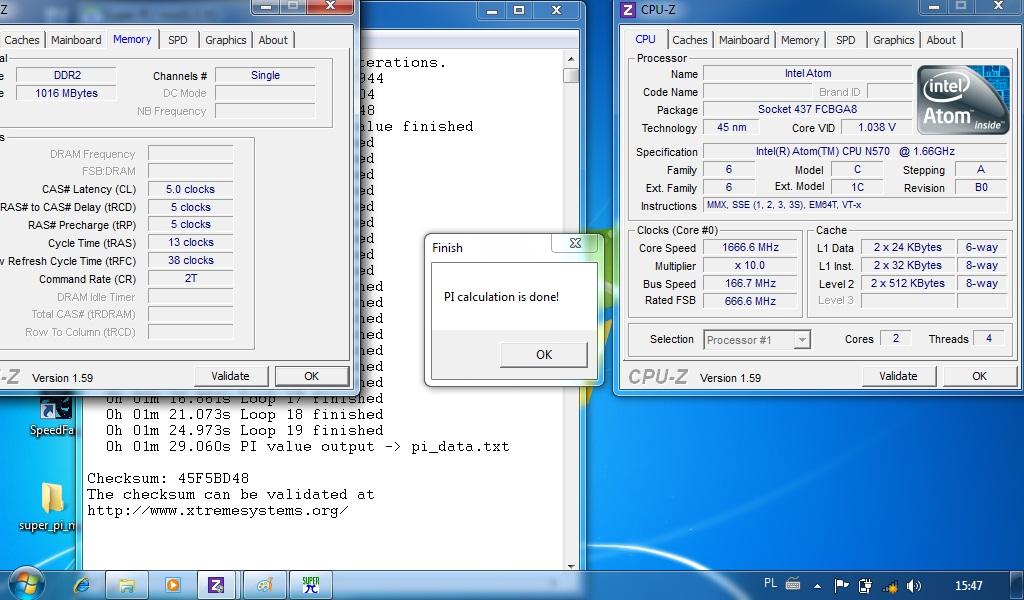Select the super_pi folder on desktop
This screenshot has width=1024, height=600.
[x=51, y=507]
